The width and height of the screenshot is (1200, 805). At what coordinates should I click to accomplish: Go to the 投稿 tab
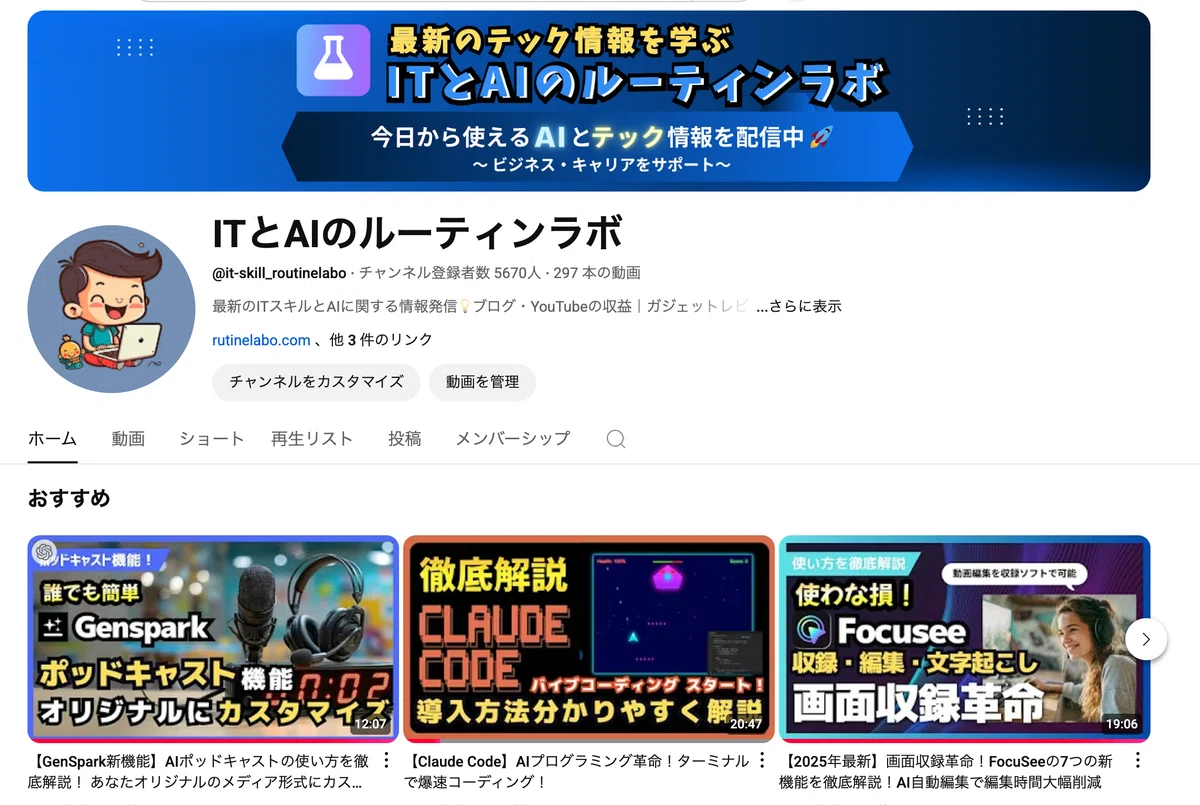coord(404,438)
